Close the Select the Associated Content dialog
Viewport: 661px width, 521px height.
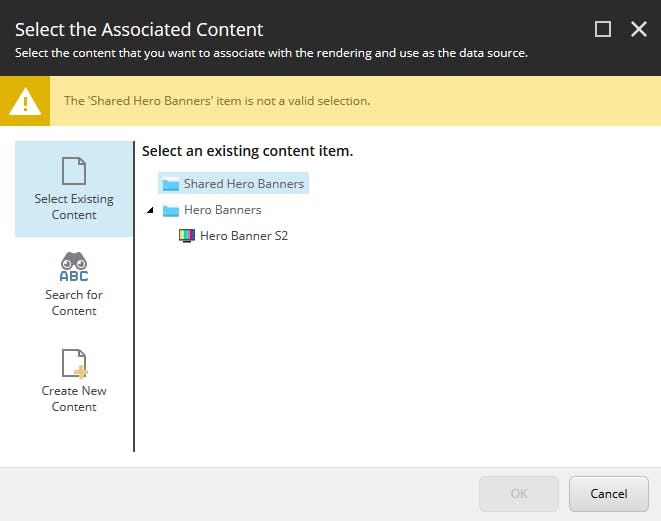click(639, 30)
